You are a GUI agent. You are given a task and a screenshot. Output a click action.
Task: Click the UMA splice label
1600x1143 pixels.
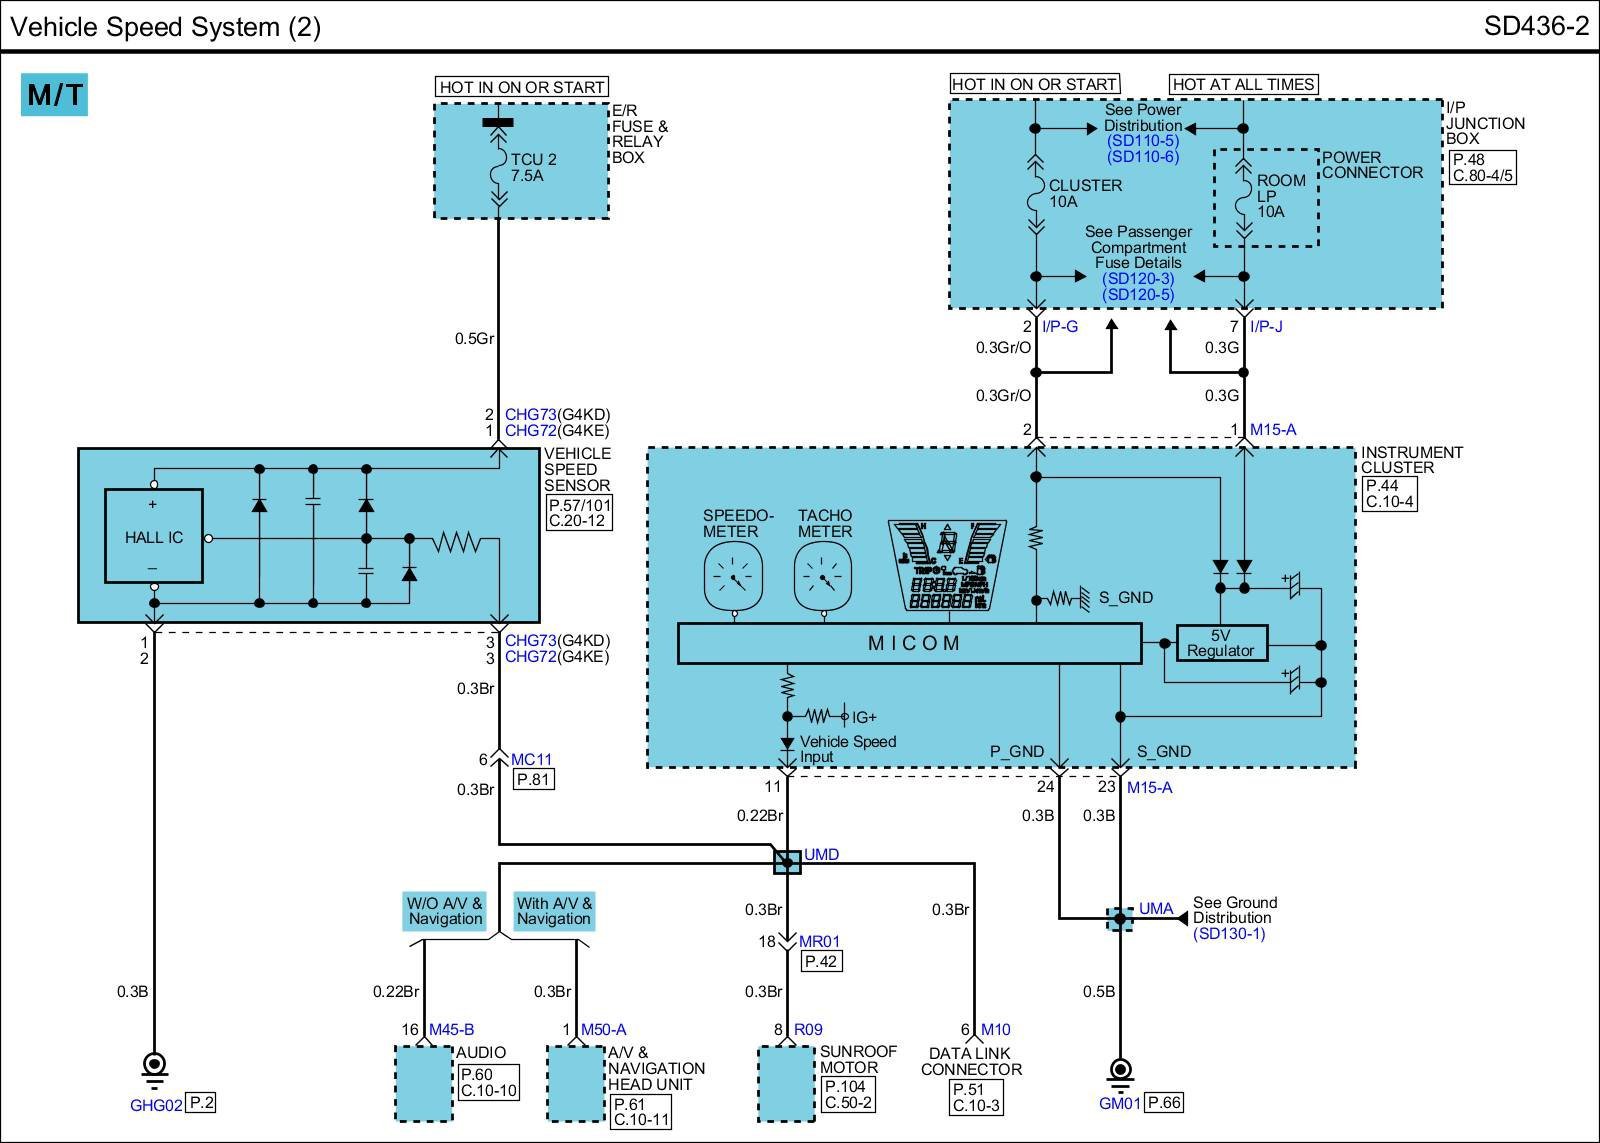pyautogui.click(x=1156, y=909)
